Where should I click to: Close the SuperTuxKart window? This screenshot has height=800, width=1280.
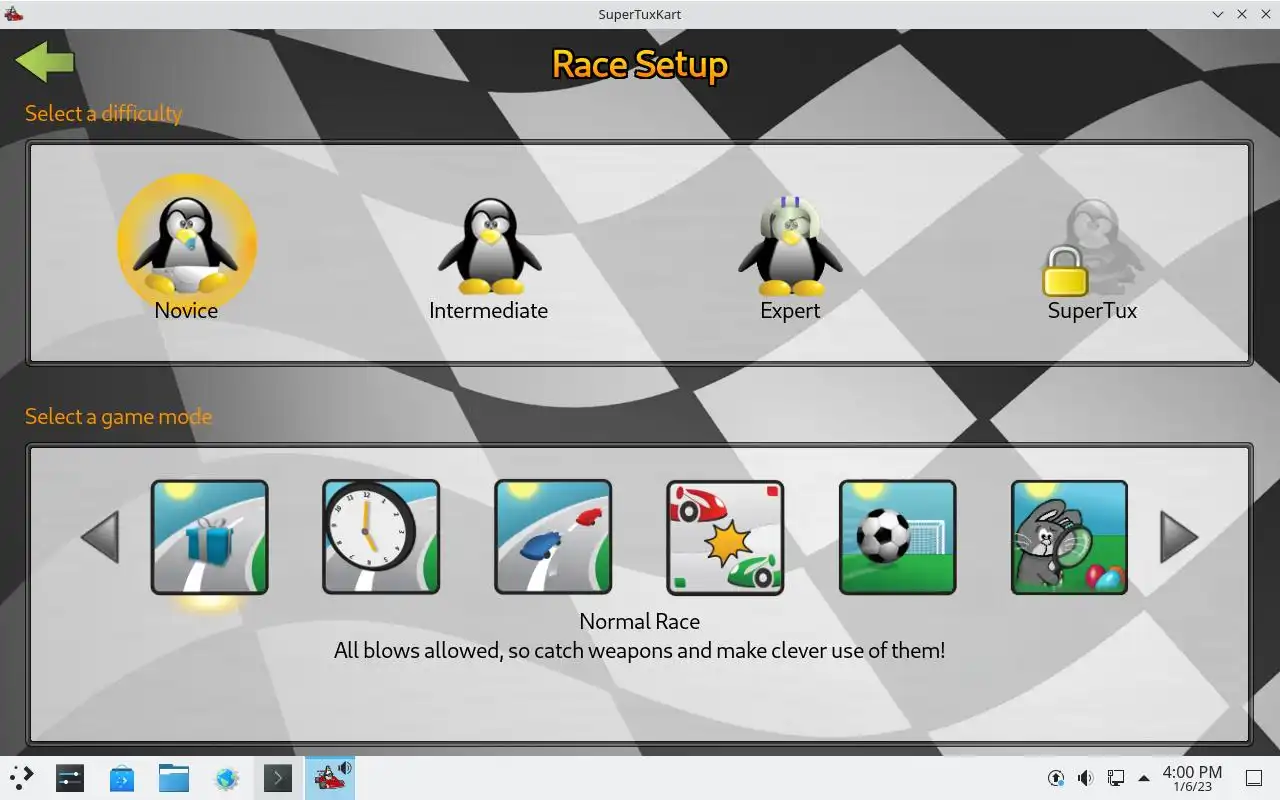point(1266,14)
